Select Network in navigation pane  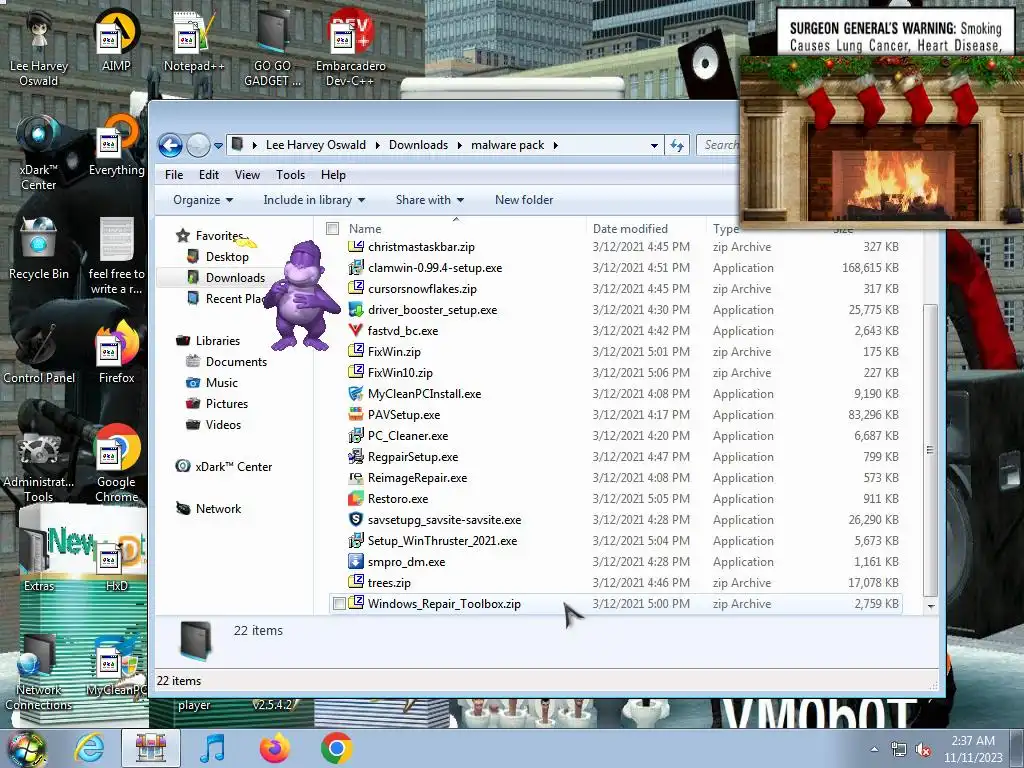click(218, 509)
